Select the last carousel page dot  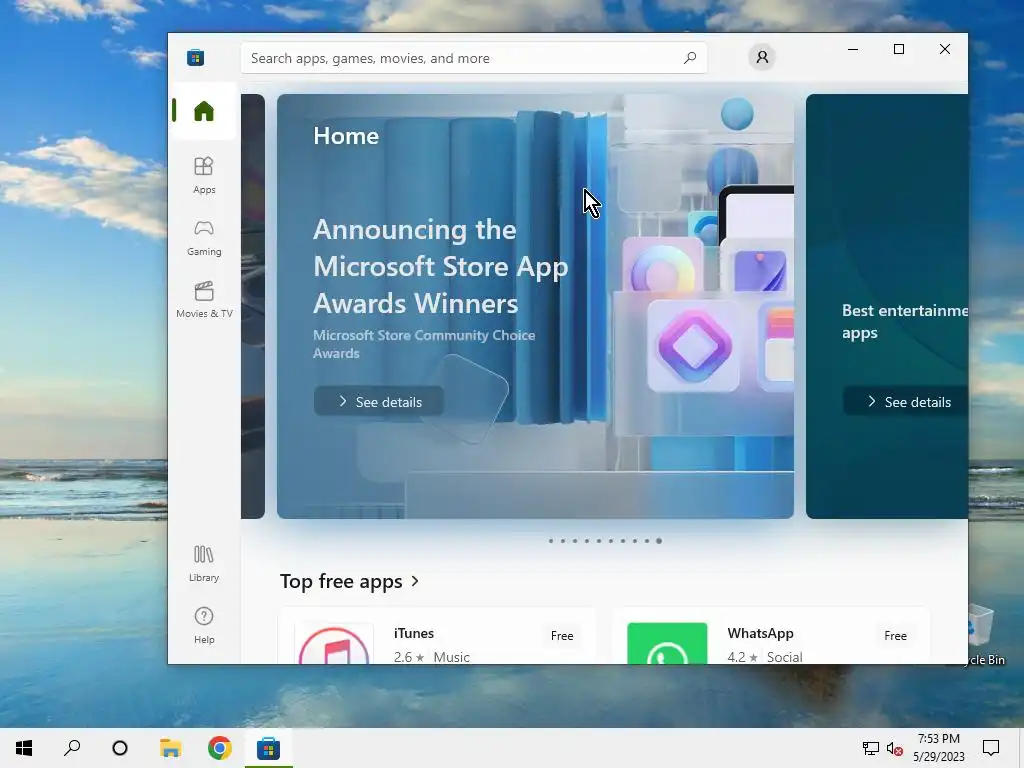659,541
